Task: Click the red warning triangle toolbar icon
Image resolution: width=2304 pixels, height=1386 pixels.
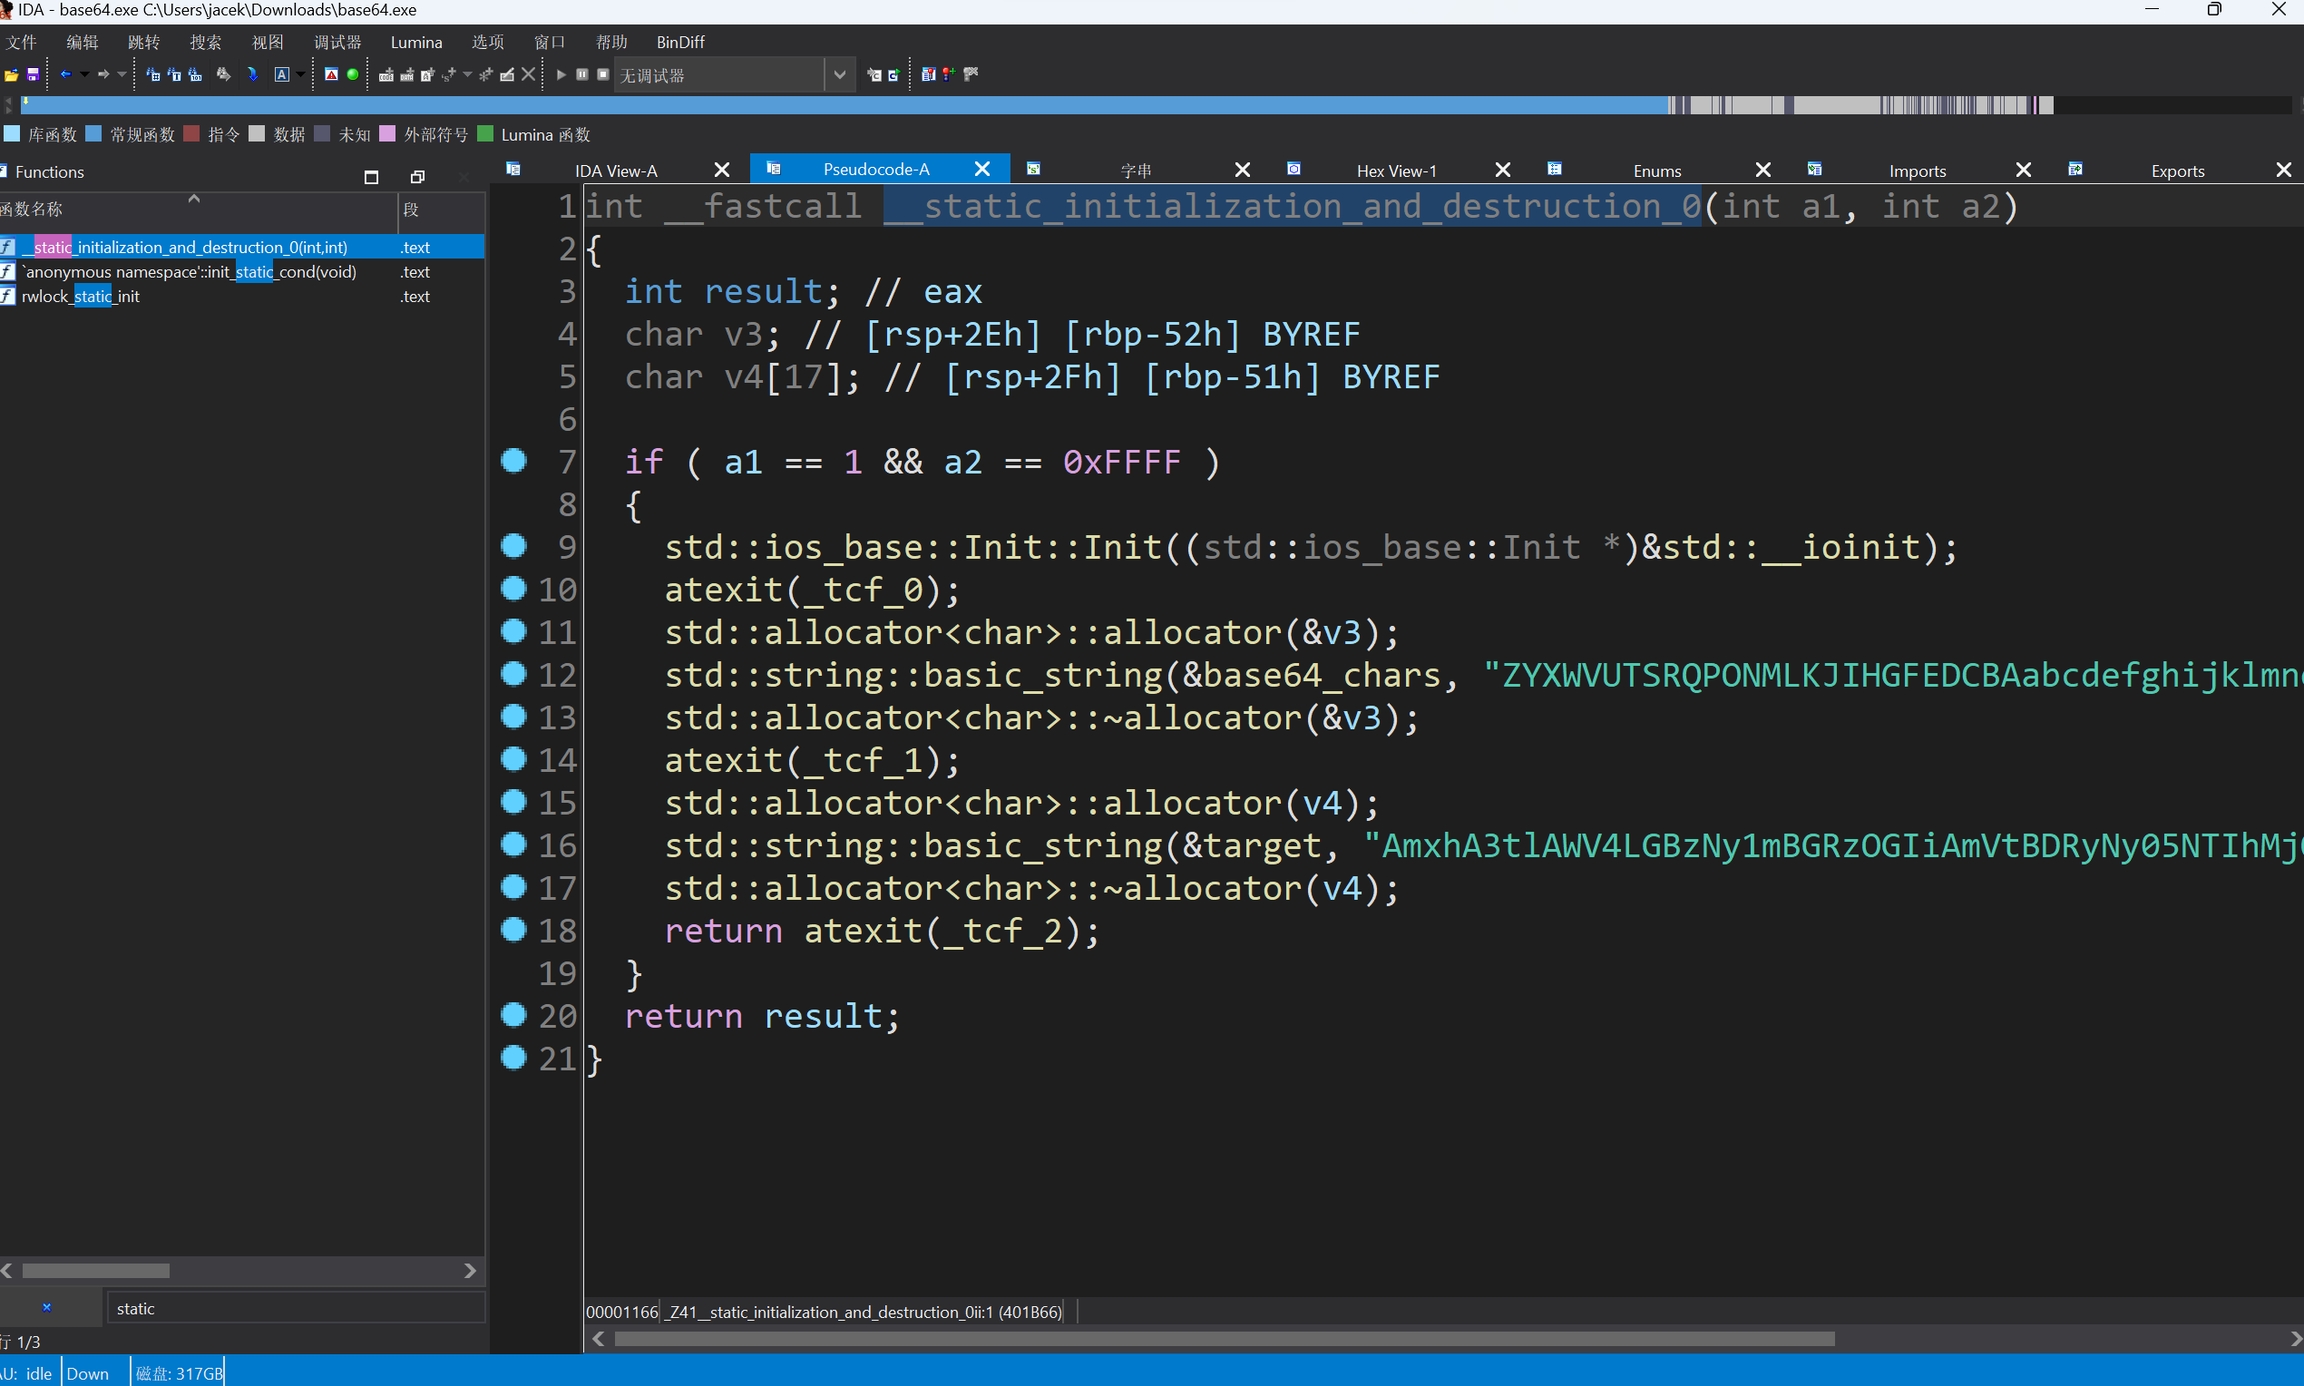Action: [x=331, y=75]
